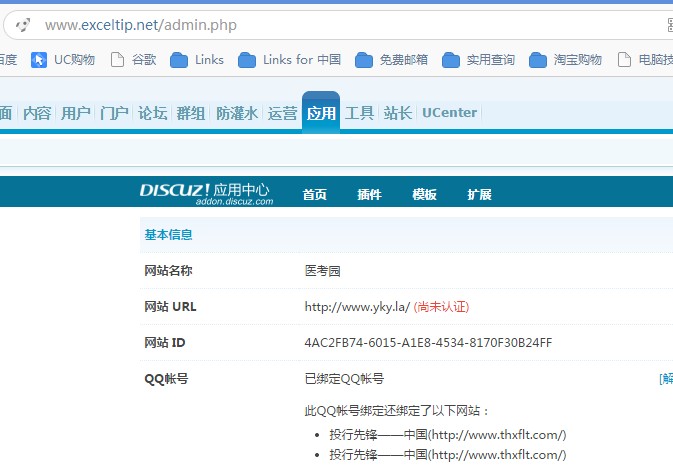Go to 扩展 in 应用中心 nav
Image resolution: width=673 pixels, height=473 pixels.
pos(479,194)
